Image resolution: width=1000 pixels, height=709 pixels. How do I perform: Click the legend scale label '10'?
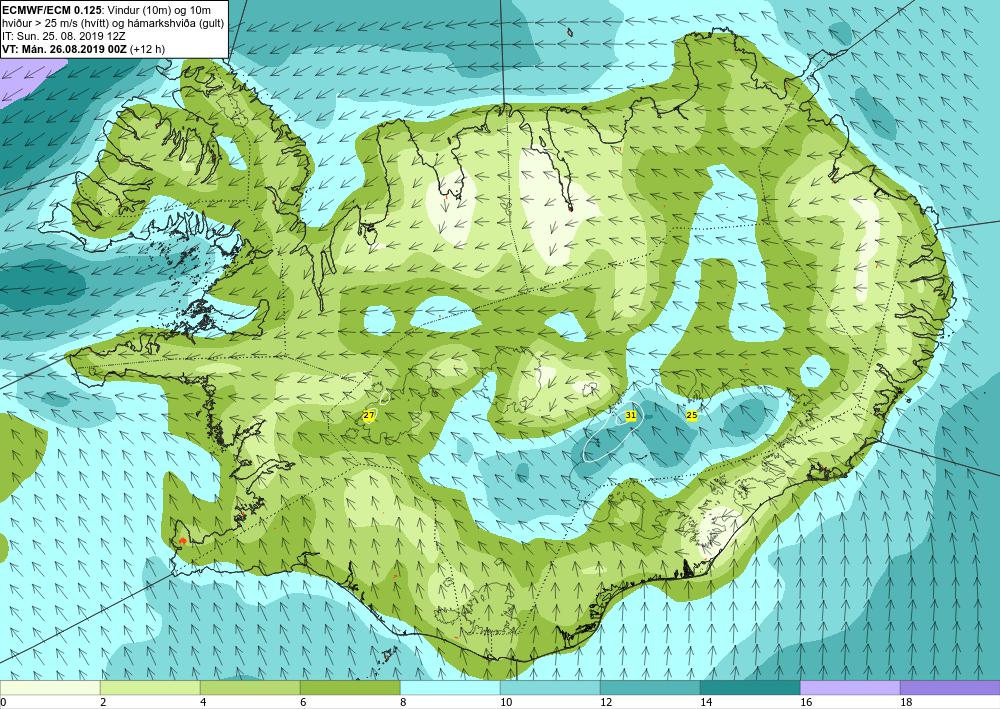click(x=506, y=702)
